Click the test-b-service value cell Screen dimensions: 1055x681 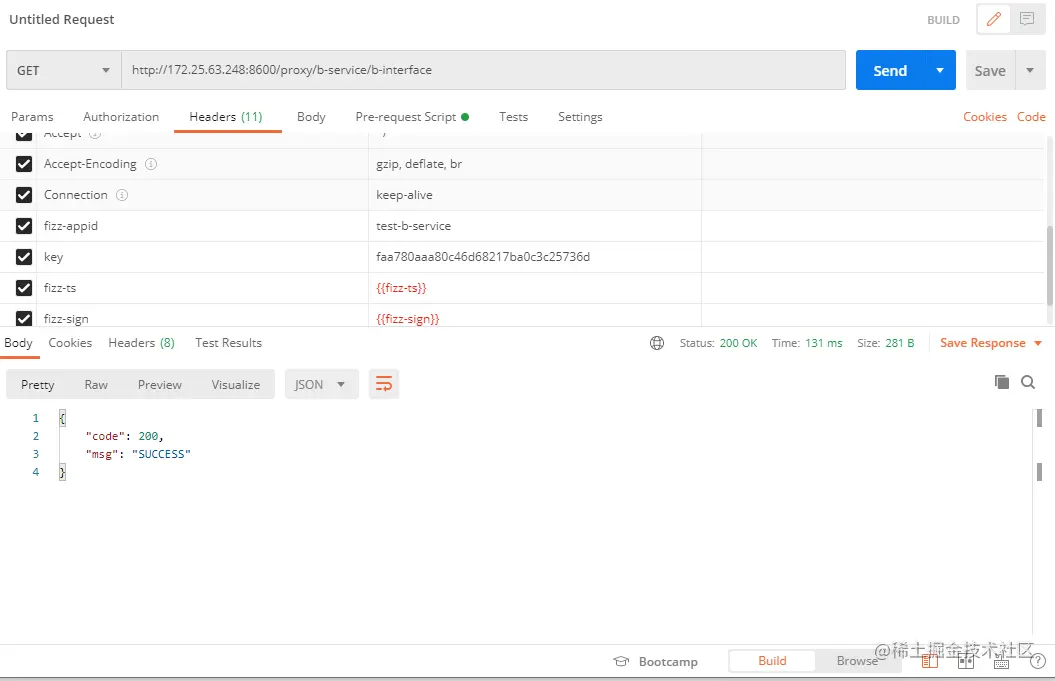(535, 225)
